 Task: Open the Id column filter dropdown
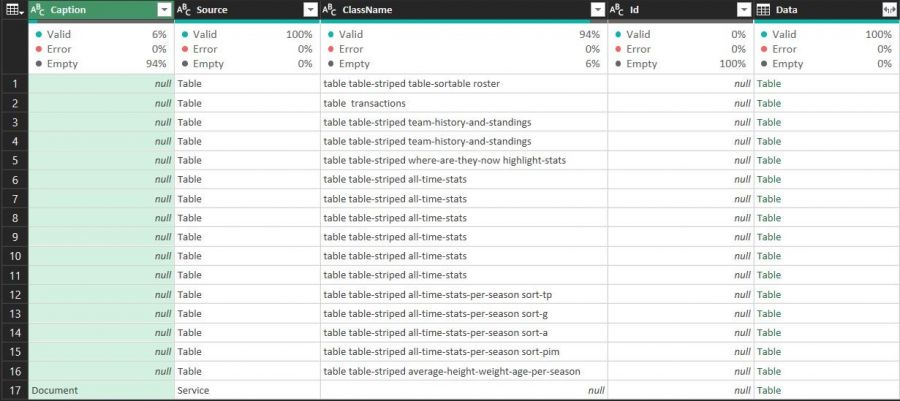click(744, 10)
